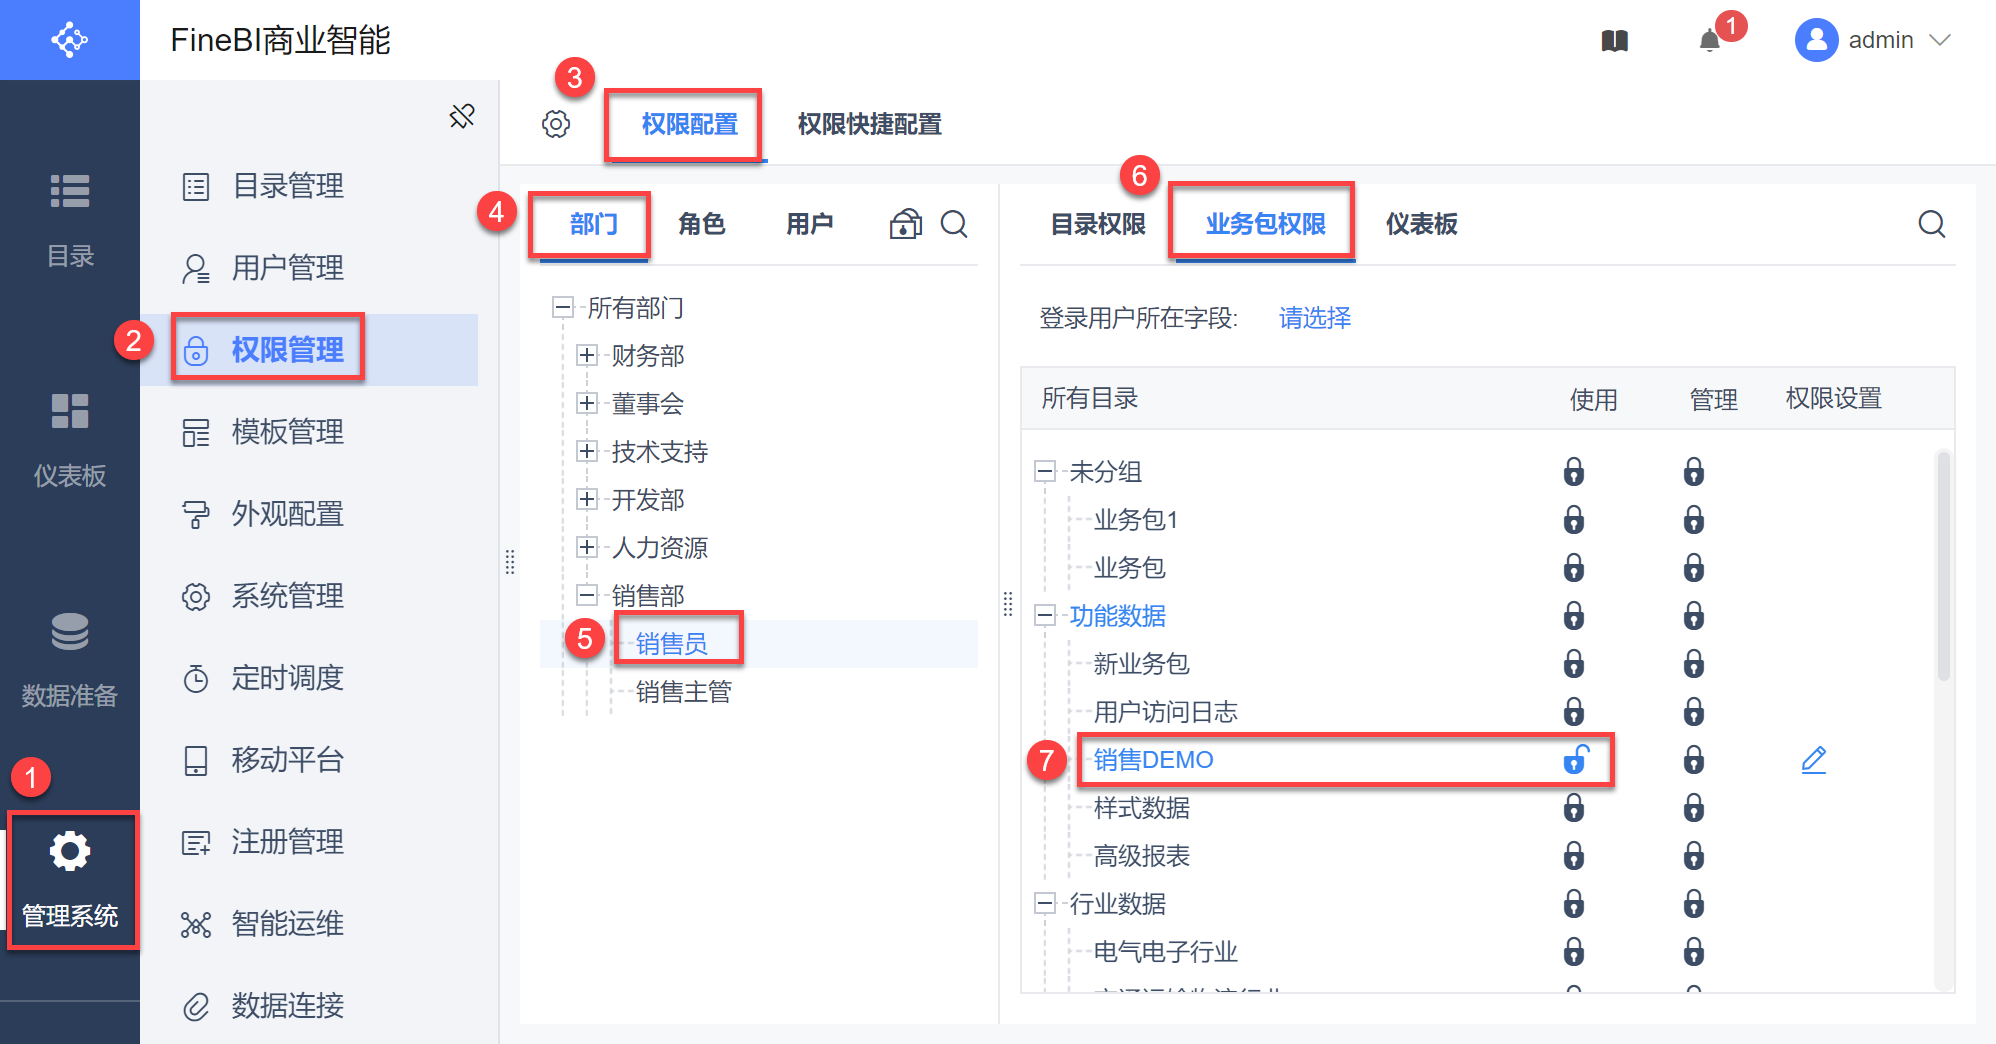Collapse the 销售部 department node
Viewport: 1996px width, 1044px height.
click(x=587, y=595)
